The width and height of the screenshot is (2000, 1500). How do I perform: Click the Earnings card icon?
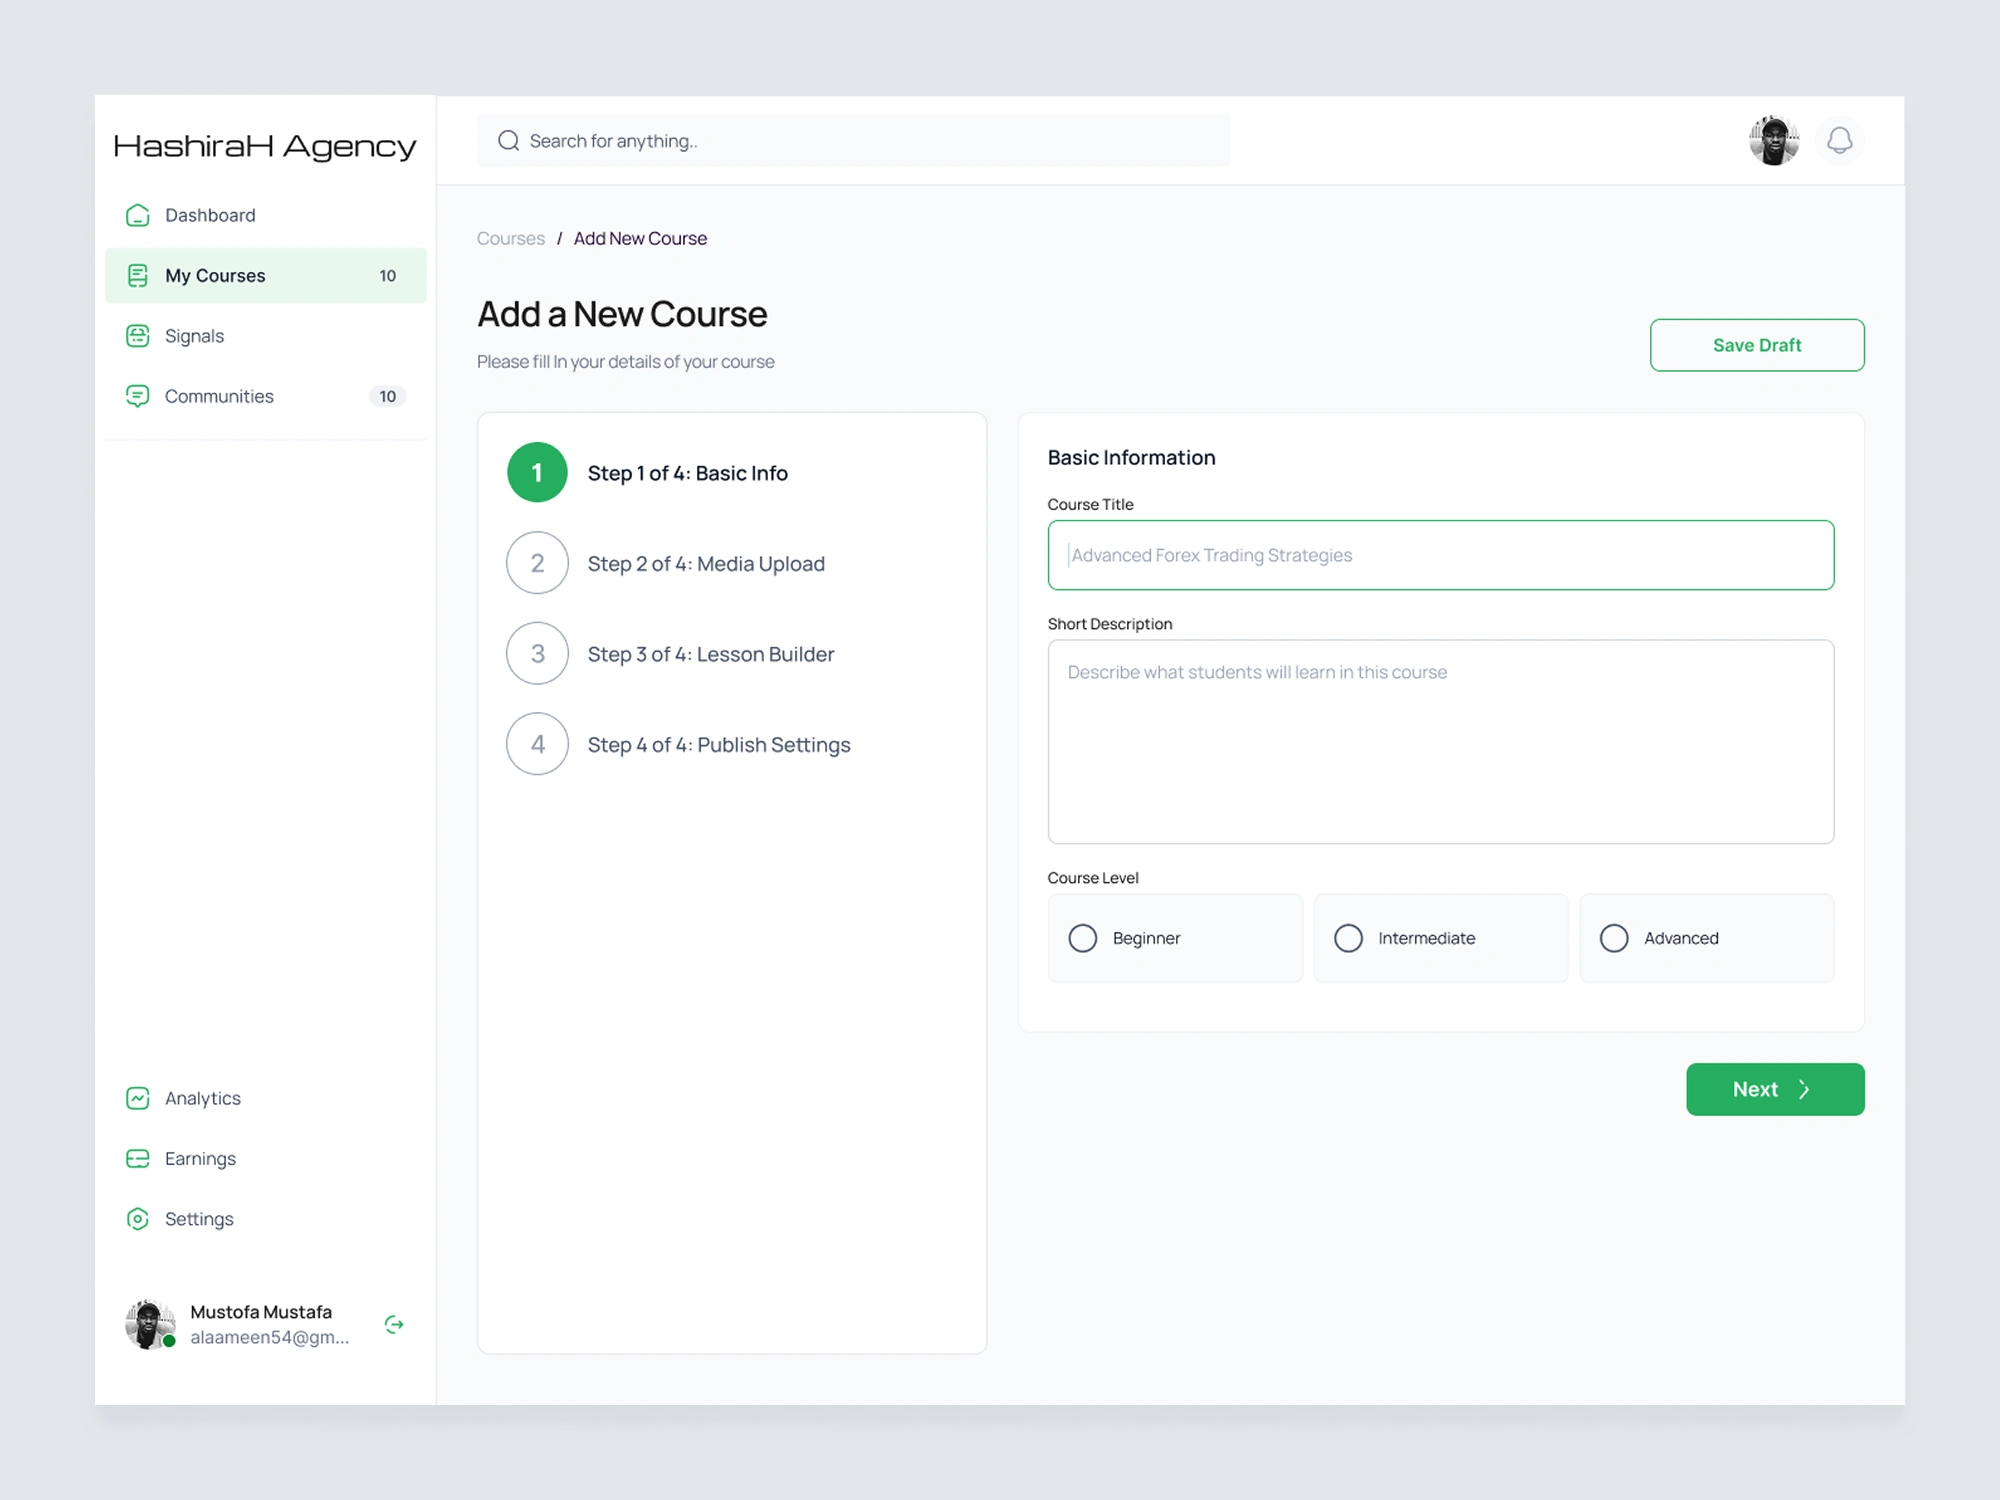(138, 1158)
